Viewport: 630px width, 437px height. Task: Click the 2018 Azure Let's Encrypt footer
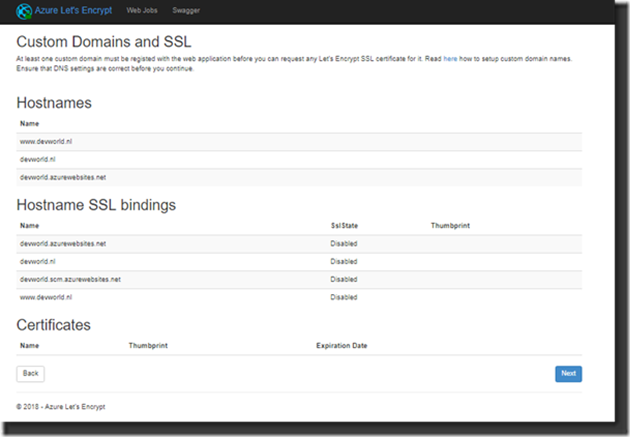point(61,407)
